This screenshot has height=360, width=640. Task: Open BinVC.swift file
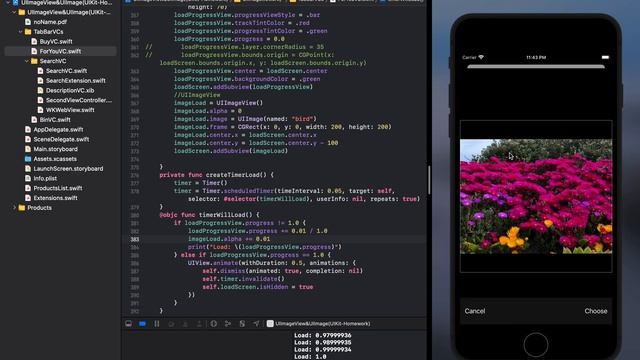click(x=55, y=120)
